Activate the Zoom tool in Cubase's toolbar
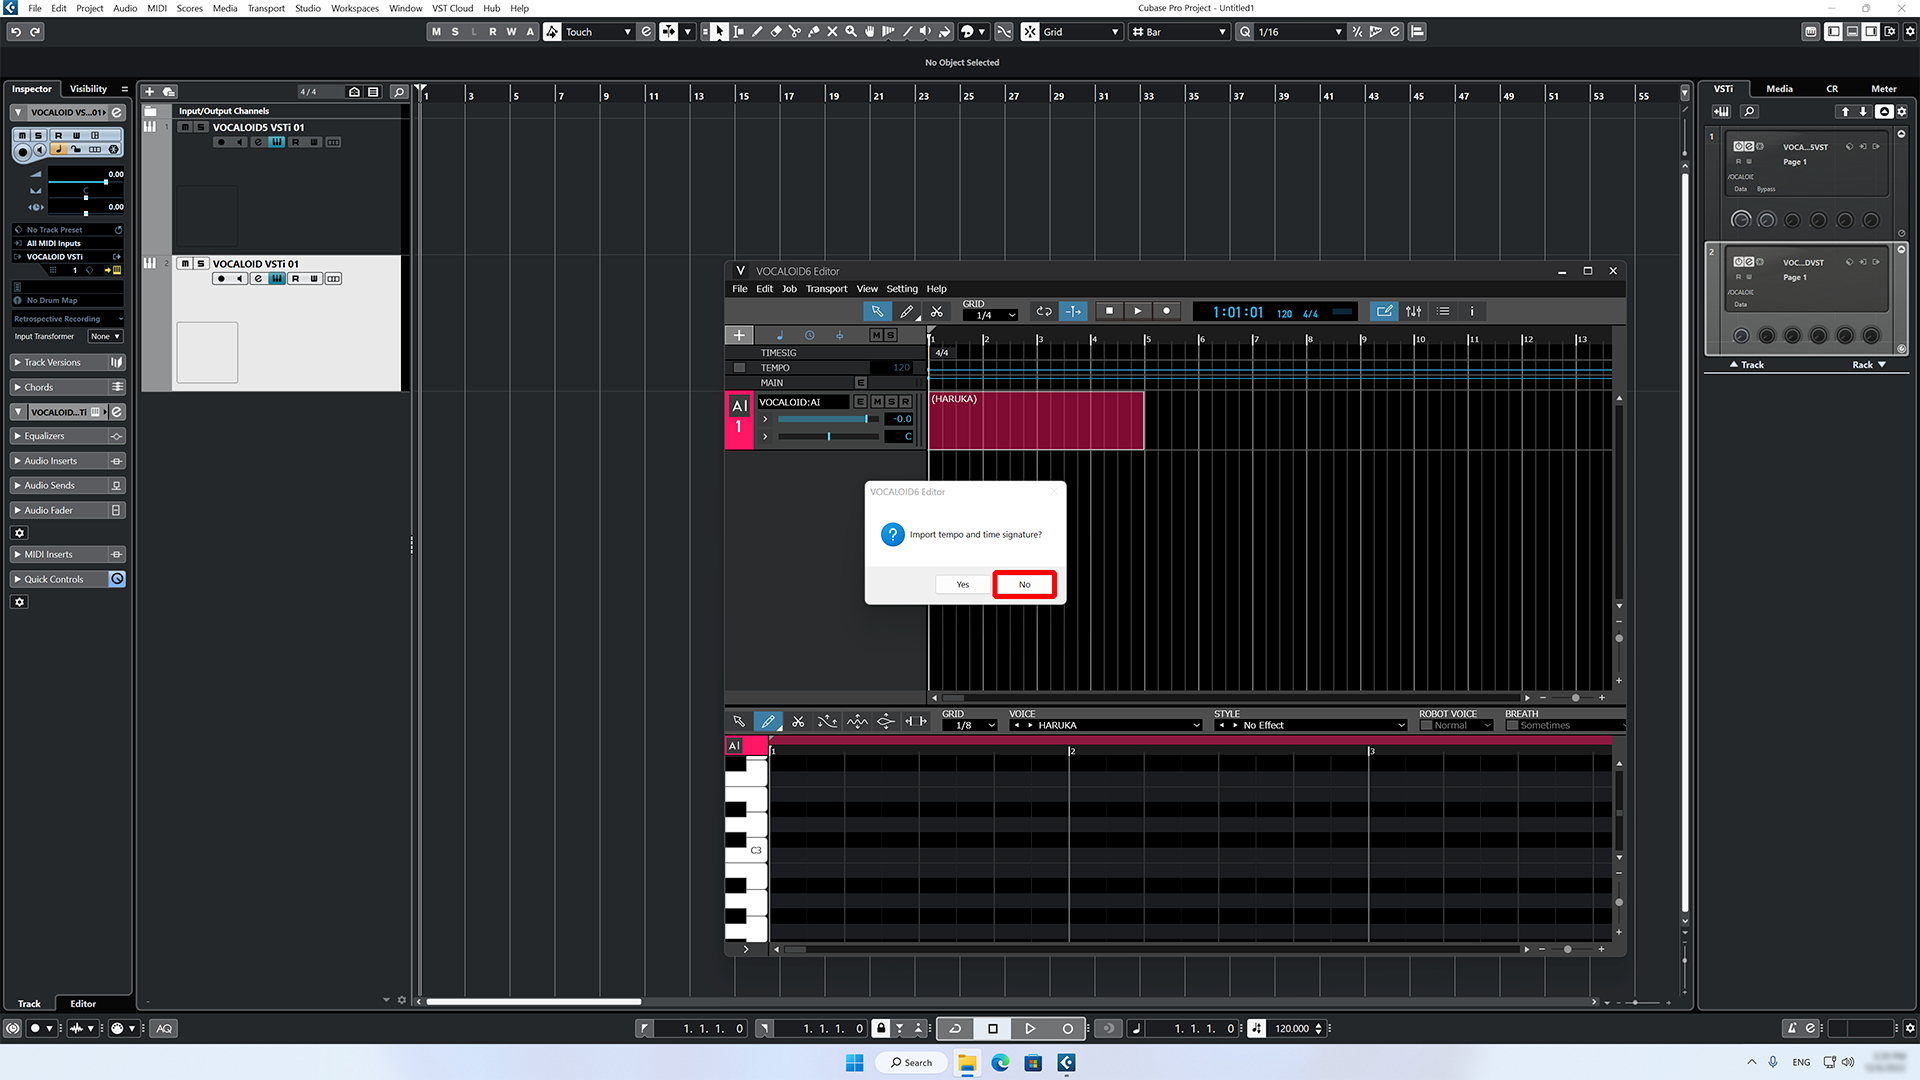 851,31
